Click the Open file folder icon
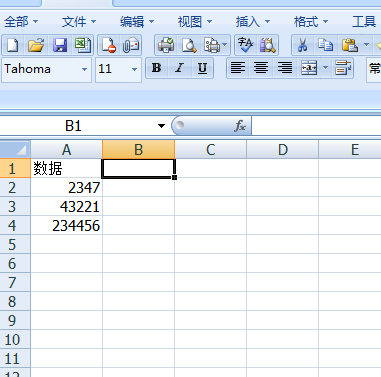This screenshot has width=381, height=377. pyautogui.click(x=36, y=45)
